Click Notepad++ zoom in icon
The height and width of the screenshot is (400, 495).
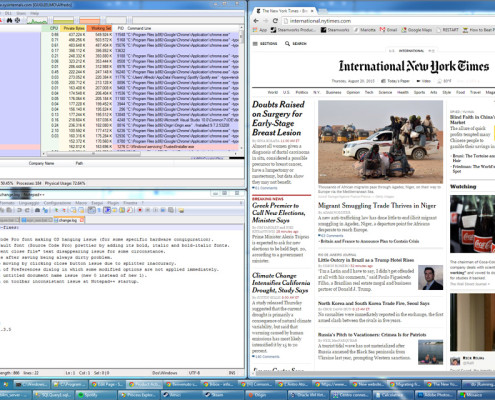click(56, 210)
